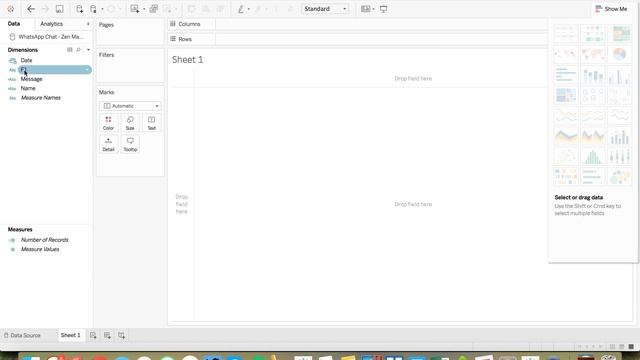Open the dropdown on the selected F1 field
Image resolution: width=640 pixels, height=360 pixels.
[x=87, y=70]
